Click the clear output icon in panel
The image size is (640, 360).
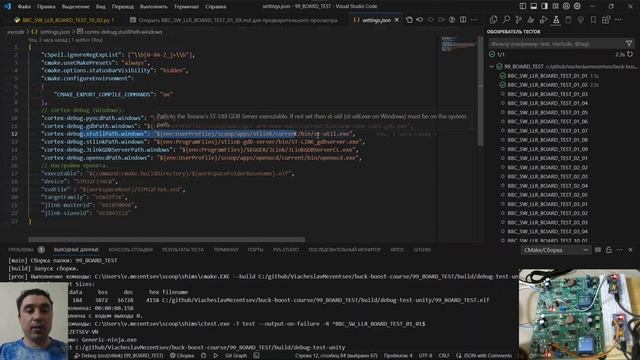click(598, 250)
